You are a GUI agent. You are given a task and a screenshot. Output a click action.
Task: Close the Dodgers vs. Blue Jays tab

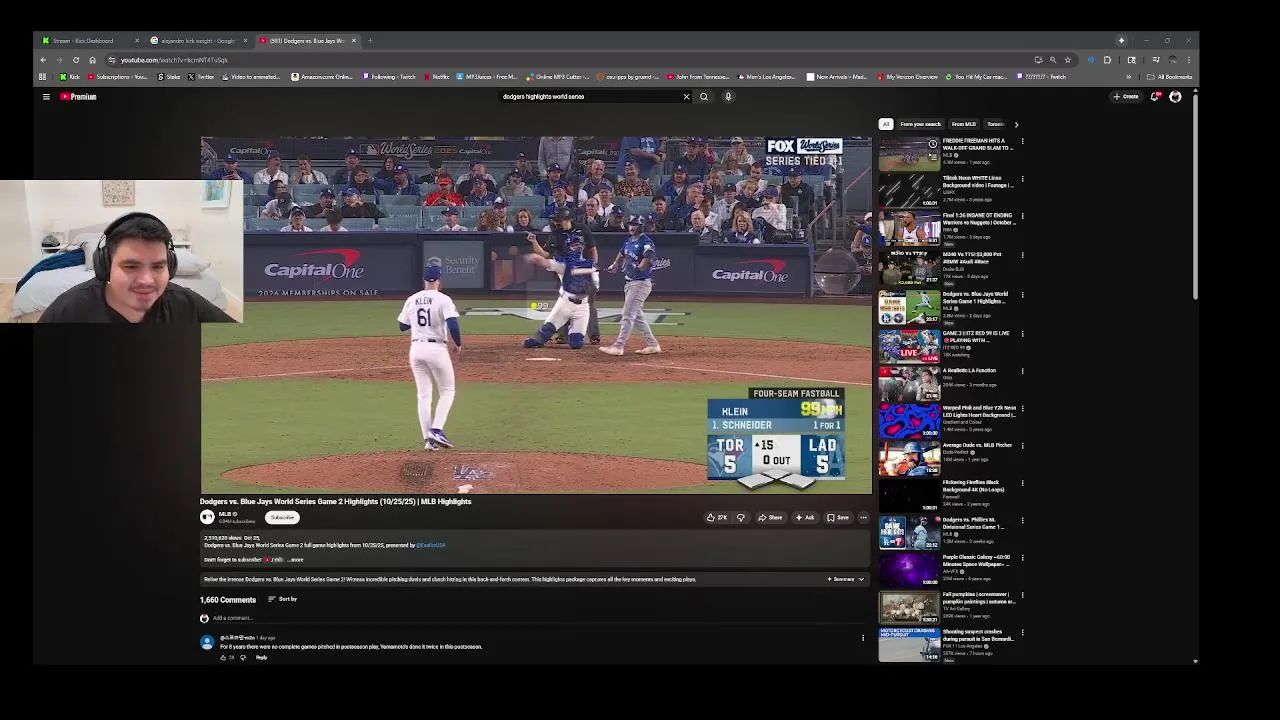tap(353, 41)
